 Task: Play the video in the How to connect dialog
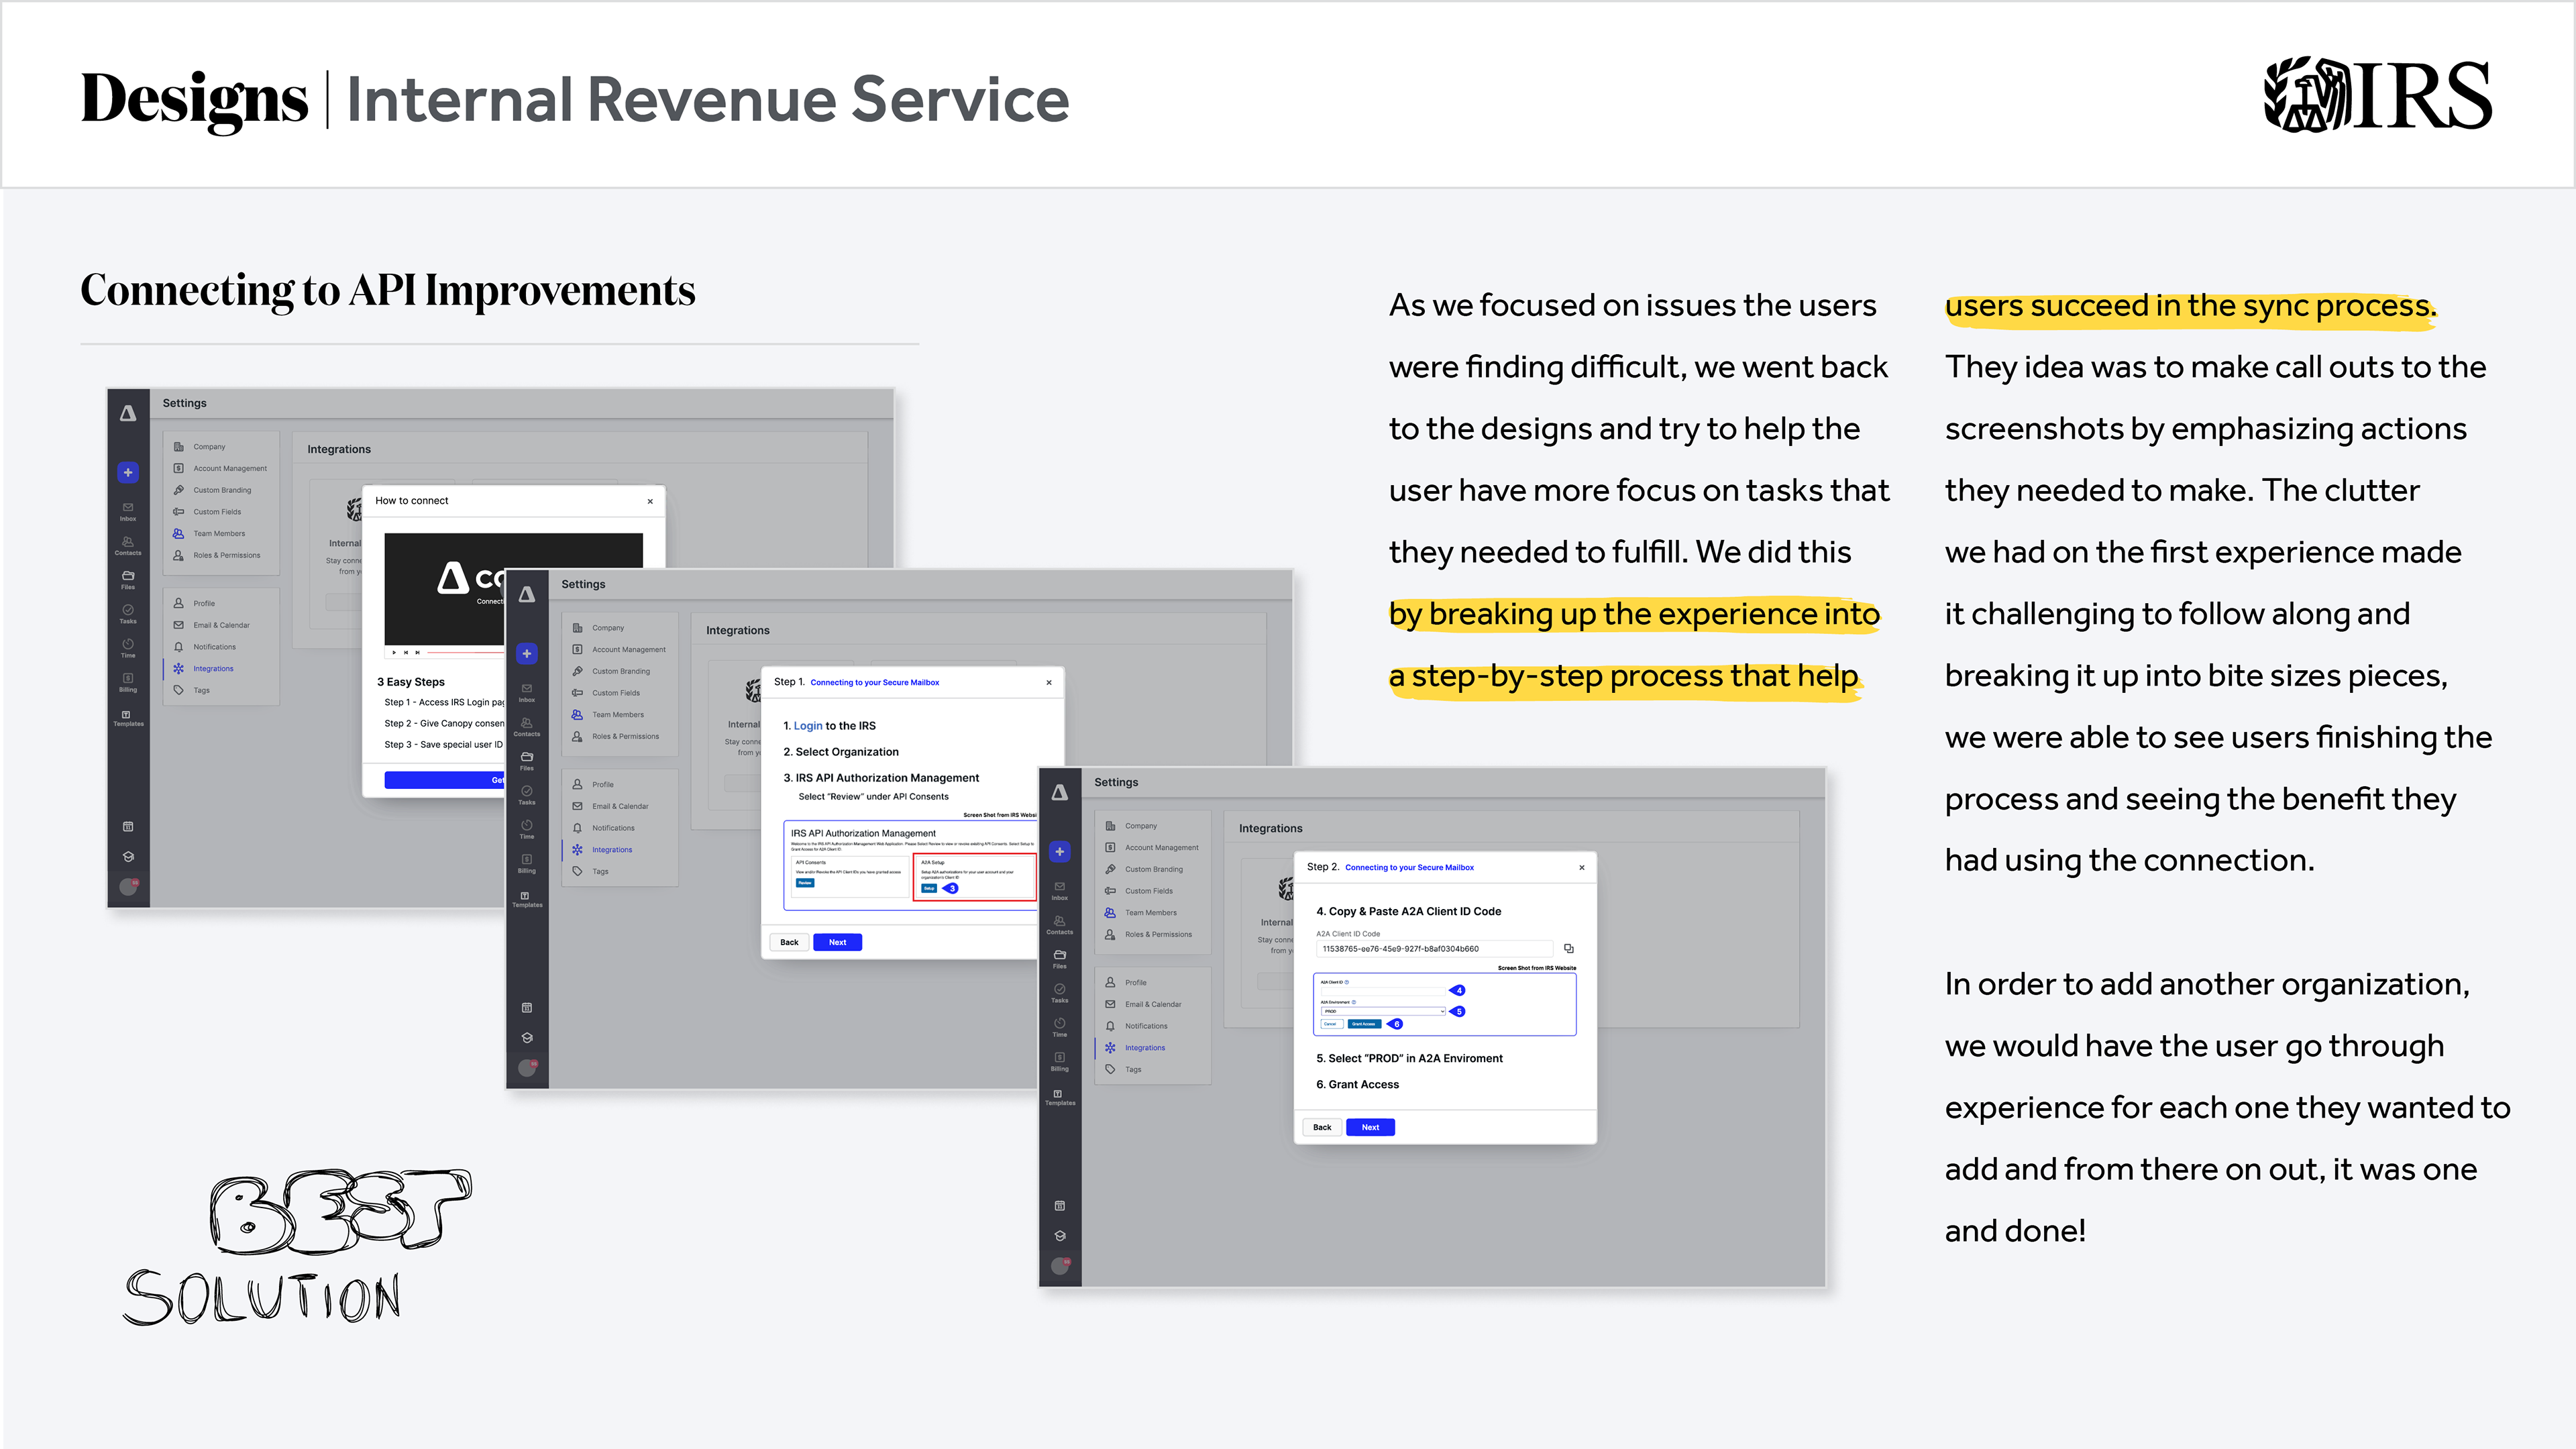394,652
